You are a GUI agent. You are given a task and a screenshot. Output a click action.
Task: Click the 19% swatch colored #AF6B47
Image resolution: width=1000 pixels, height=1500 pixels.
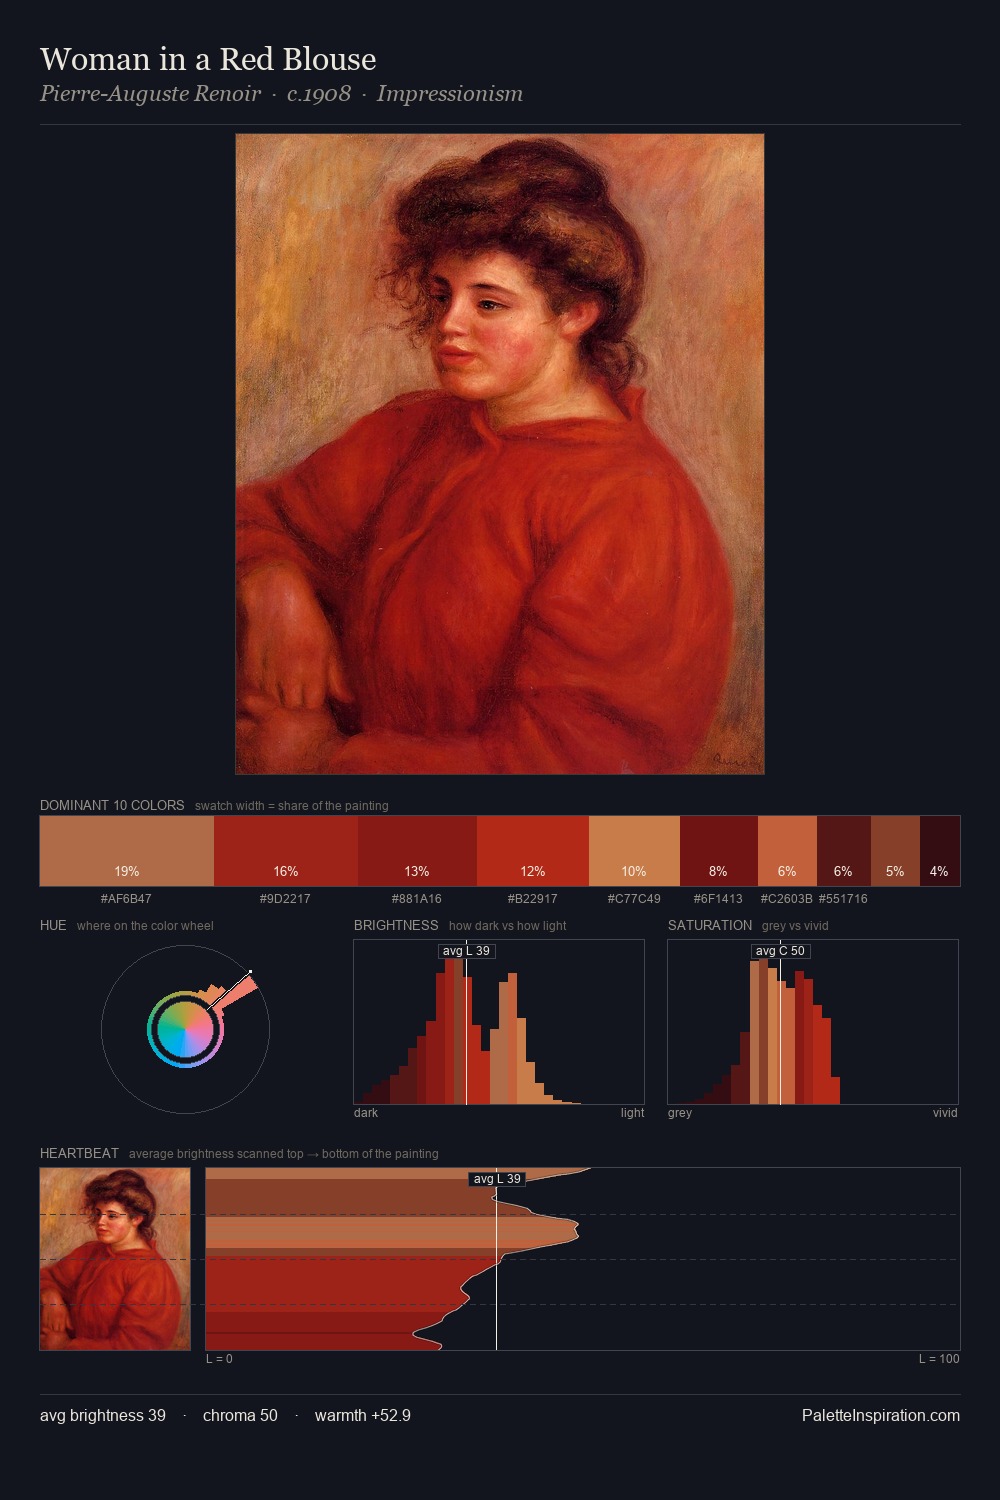pos(127,851)
